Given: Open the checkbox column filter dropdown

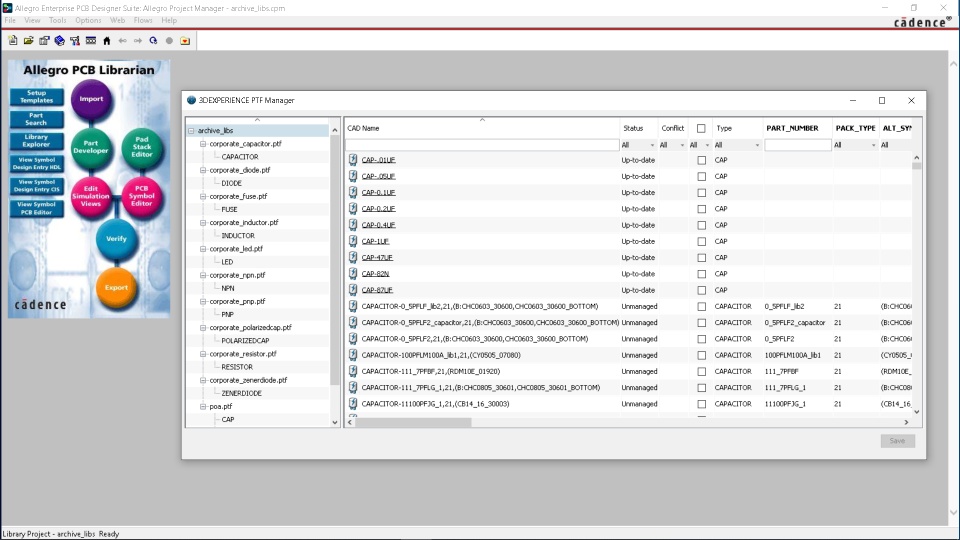Looking at the screenshot, I should coord(699,145).
